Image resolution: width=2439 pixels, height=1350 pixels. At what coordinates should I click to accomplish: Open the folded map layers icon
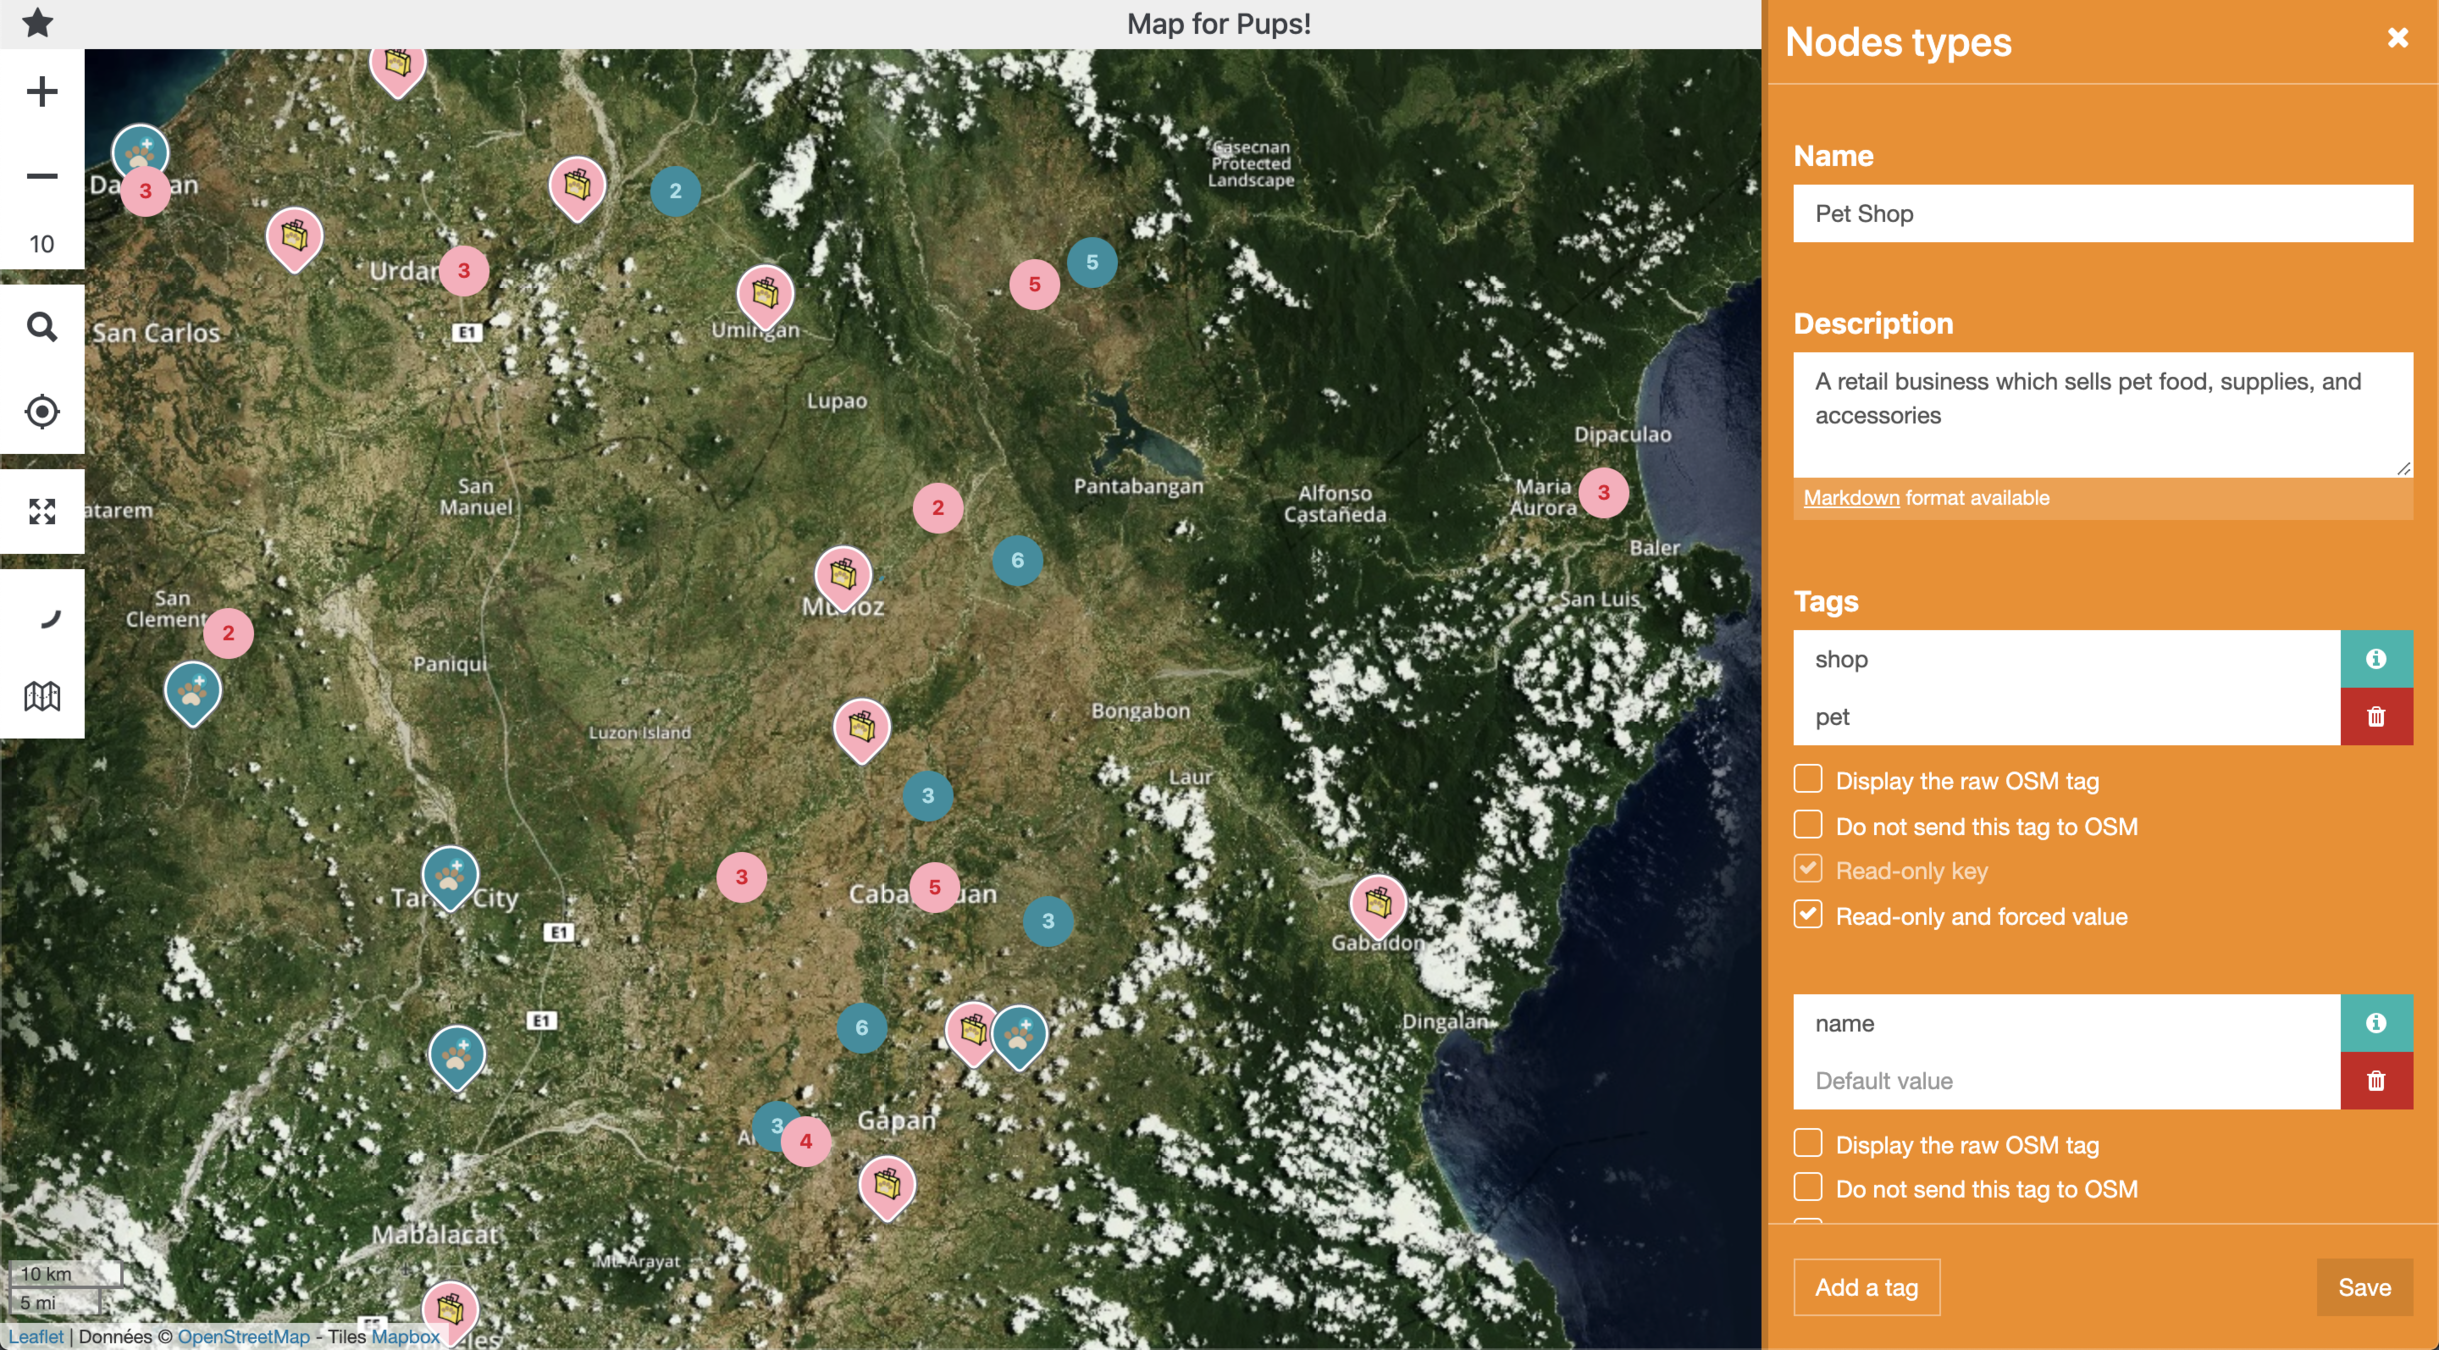coord(42,696)
